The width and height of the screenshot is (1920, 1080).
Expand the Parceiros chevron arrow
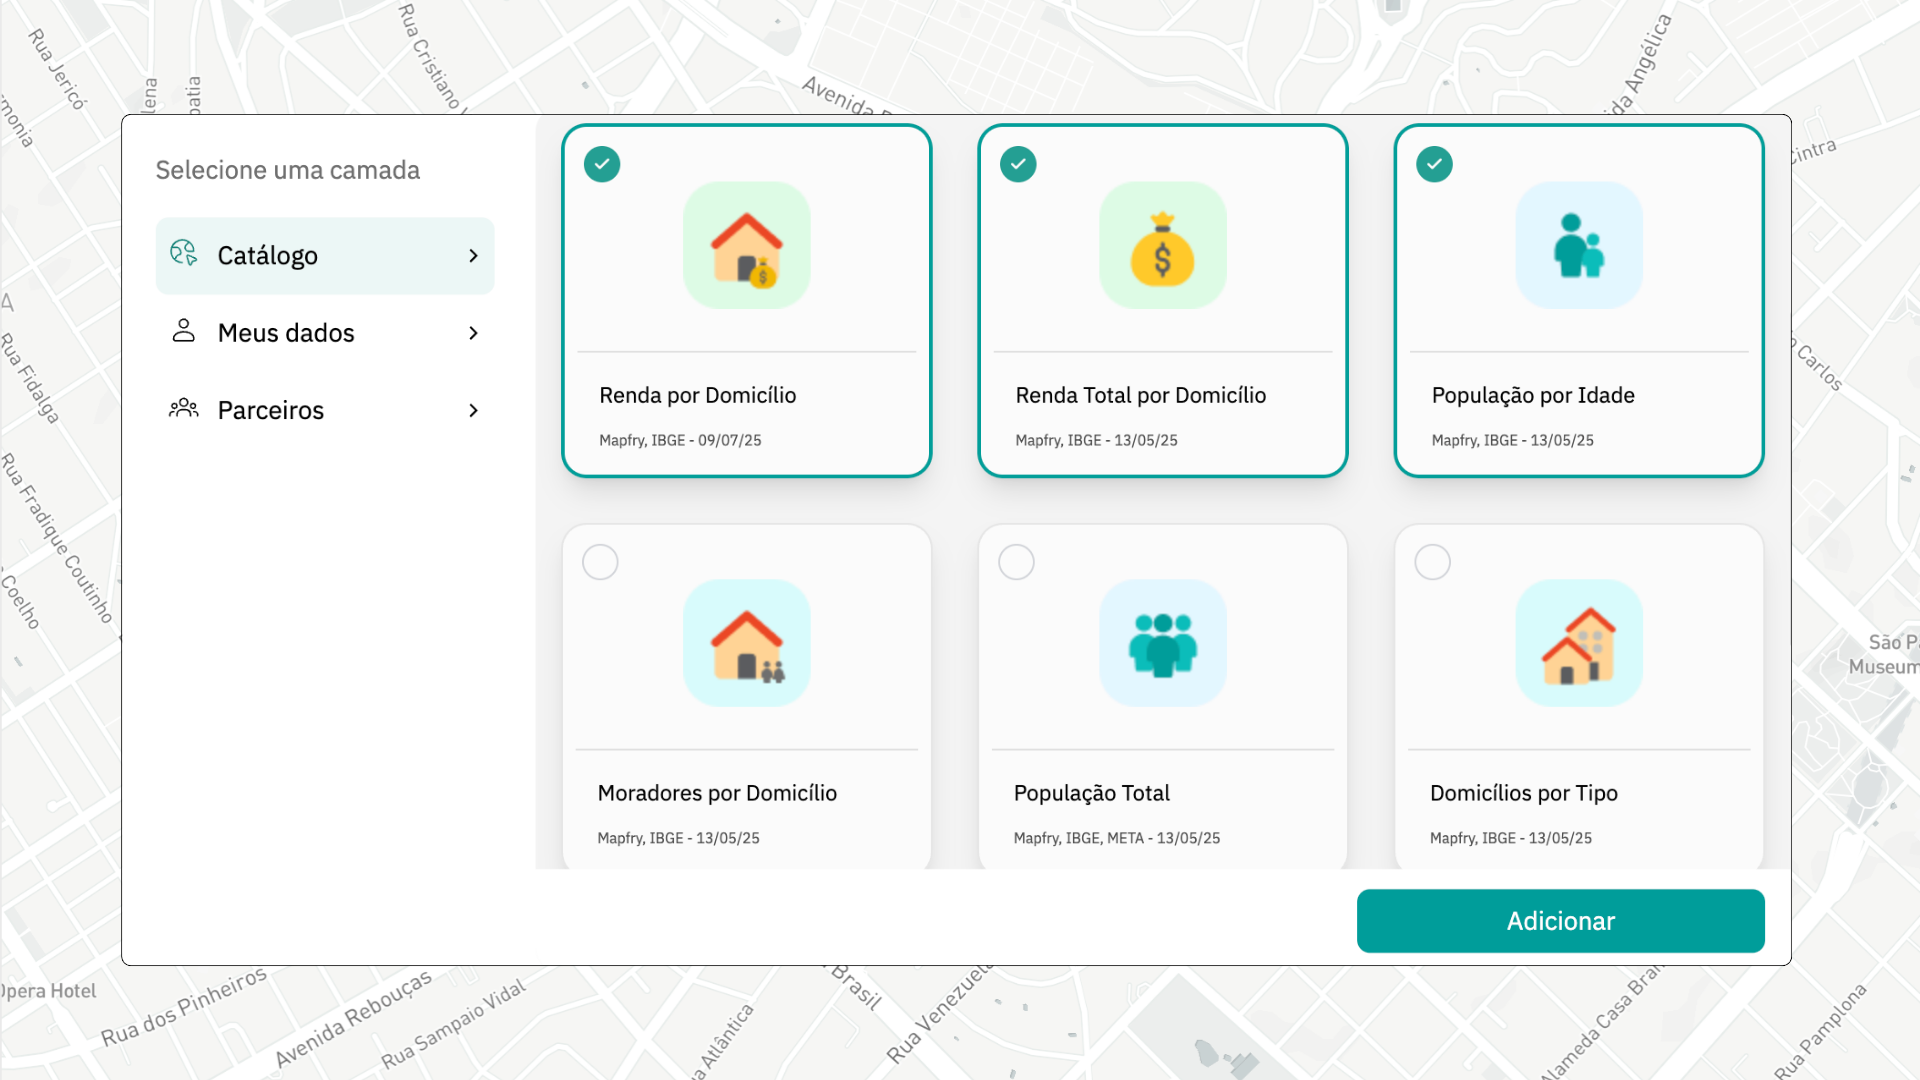(473, 411)
